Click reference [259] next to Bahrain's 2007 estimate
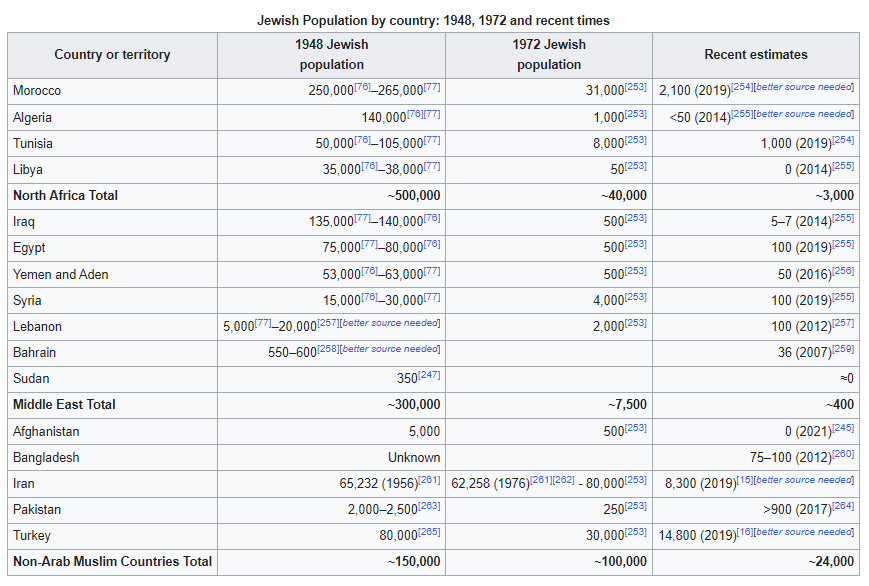 click(x=844, y=349)
